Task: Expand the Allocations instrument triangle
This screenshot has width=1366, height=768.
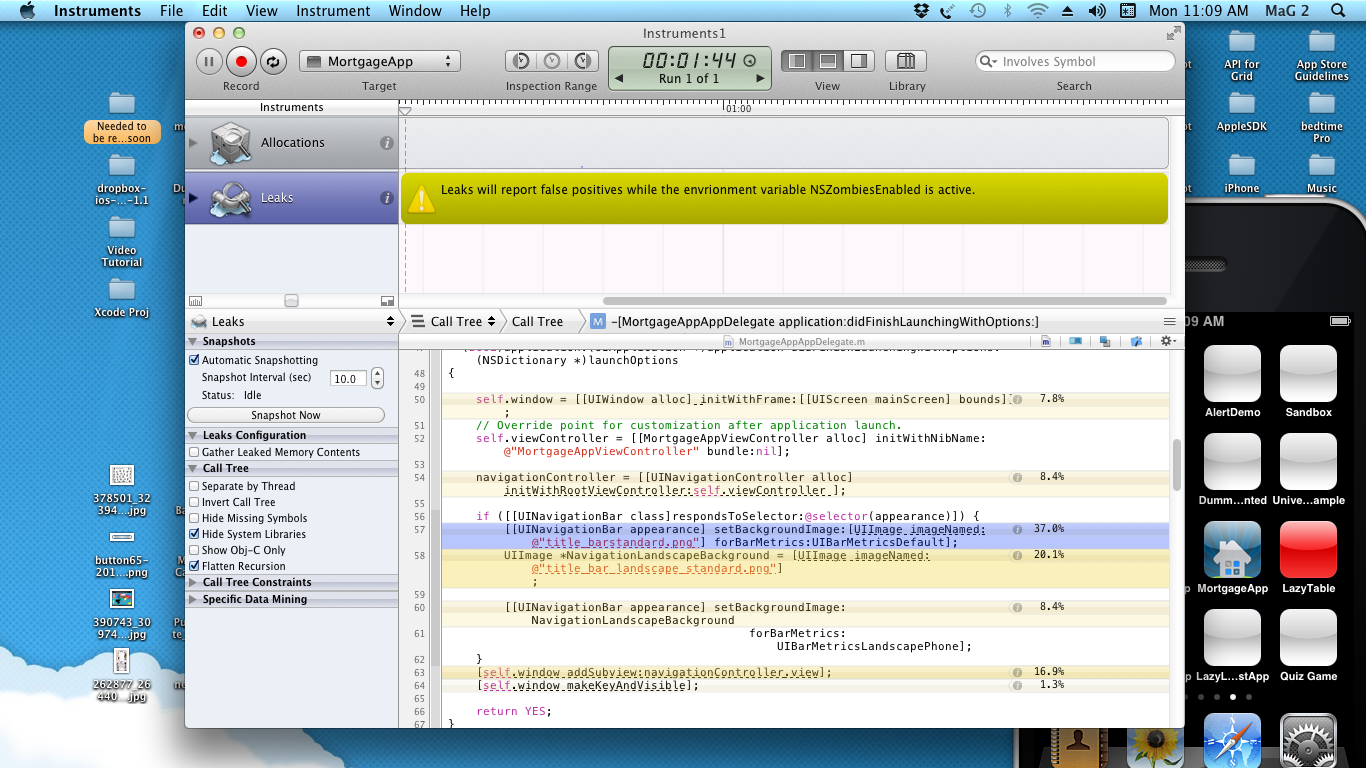Action: coord(194,143)
